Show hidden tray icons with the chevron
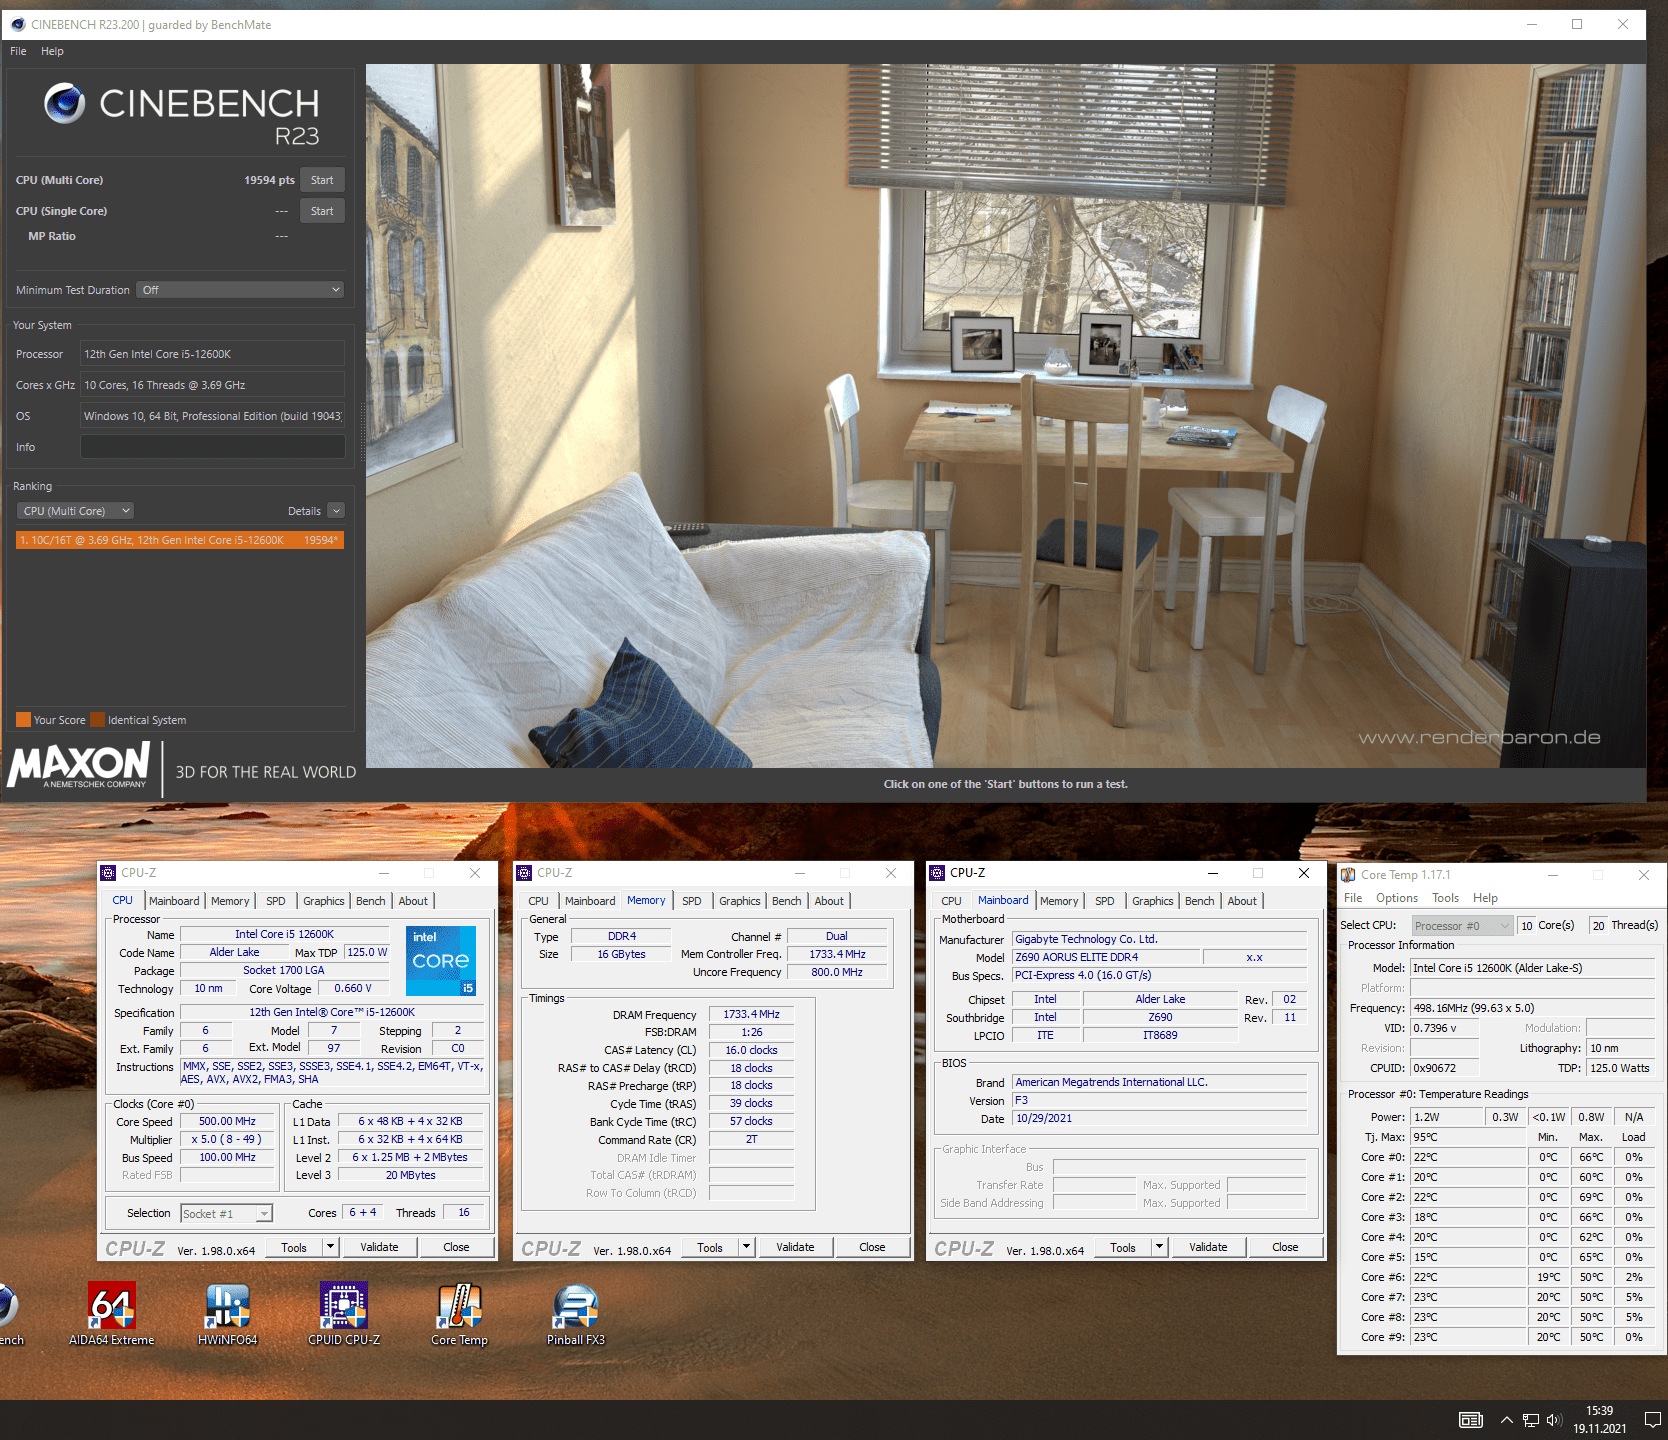Image resolution: width=1668 pixels, height=1440 pixels. pyautogui.click(x=1506, y=1420)
